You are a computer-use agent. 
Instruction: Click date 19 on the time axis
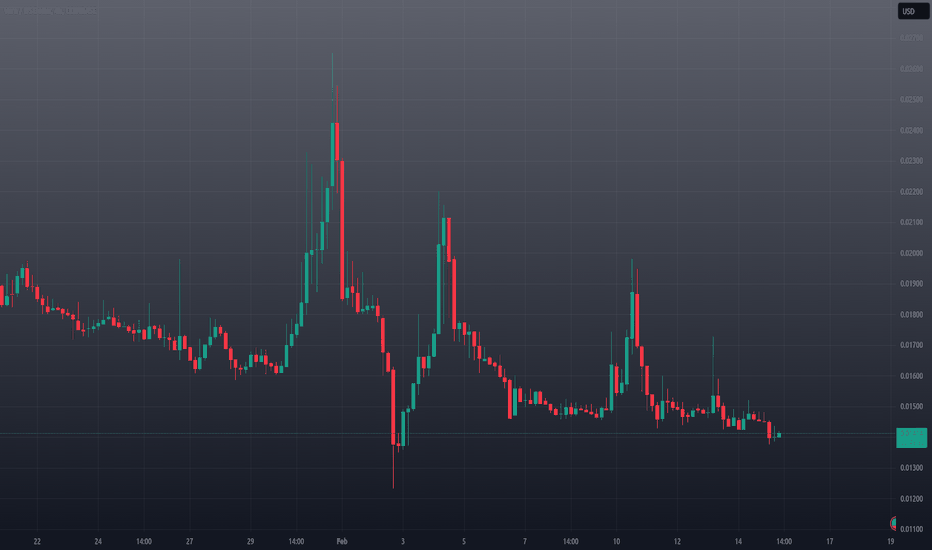(x=890, y=541)
